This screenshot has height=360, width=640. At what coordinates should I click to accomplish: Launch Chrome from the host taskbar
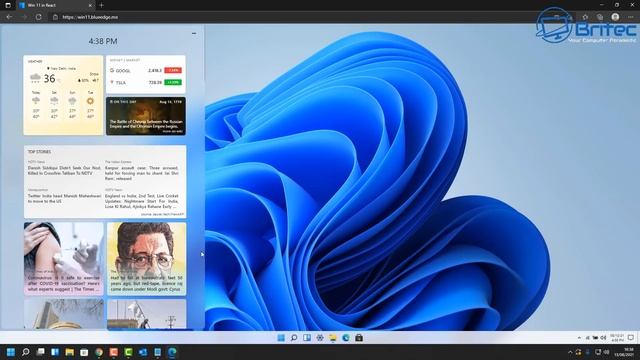[x=99, y=352]
